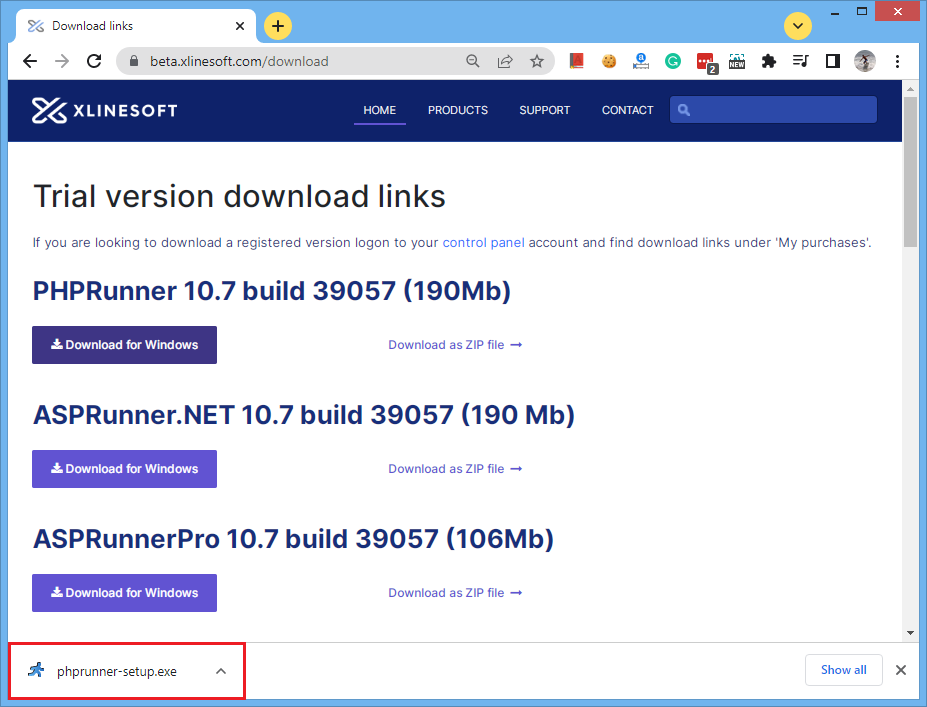
Task: Expand the phprunner-setup.exe download options chevron
Action: 221,671
